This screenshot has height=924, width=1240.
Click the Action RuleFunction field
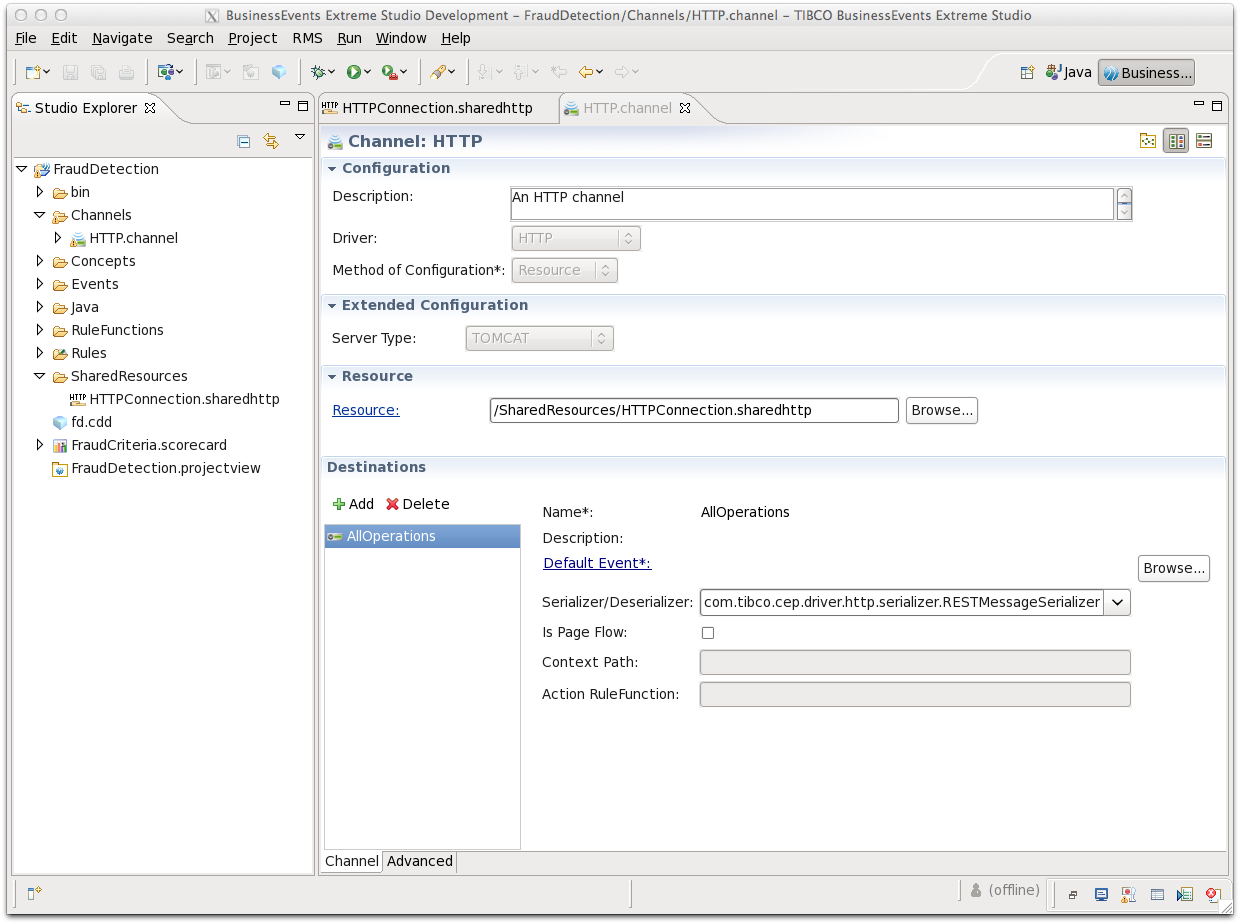tap(915, 694)
